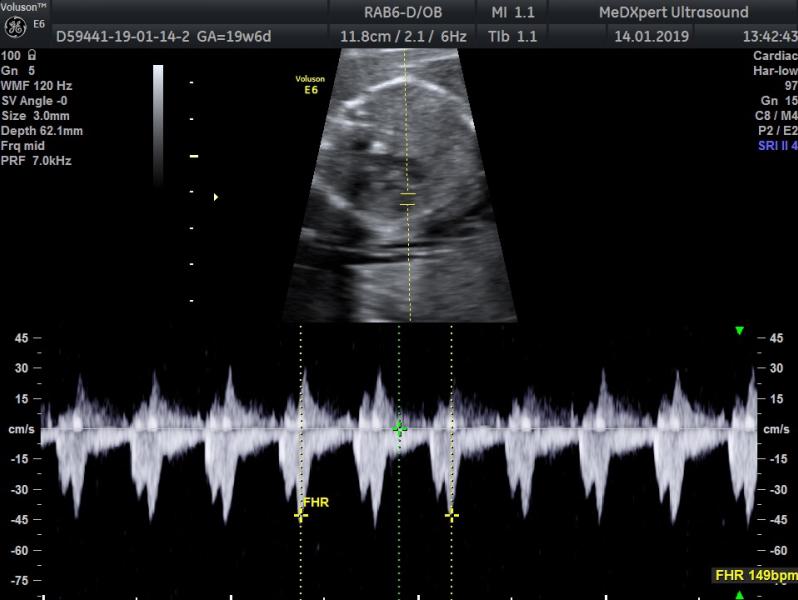
Task: Click the patient ID GA=19w6d field
Action: click(163, 37)
